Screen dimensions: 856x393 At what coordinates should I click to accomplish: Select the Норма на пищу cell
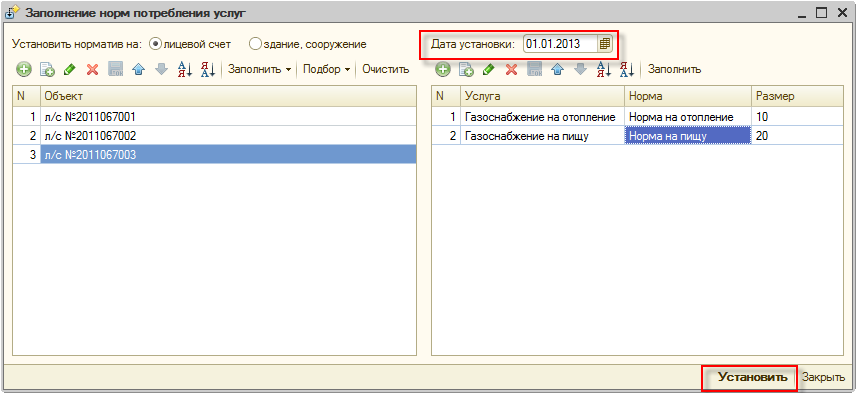click(688, 136)
